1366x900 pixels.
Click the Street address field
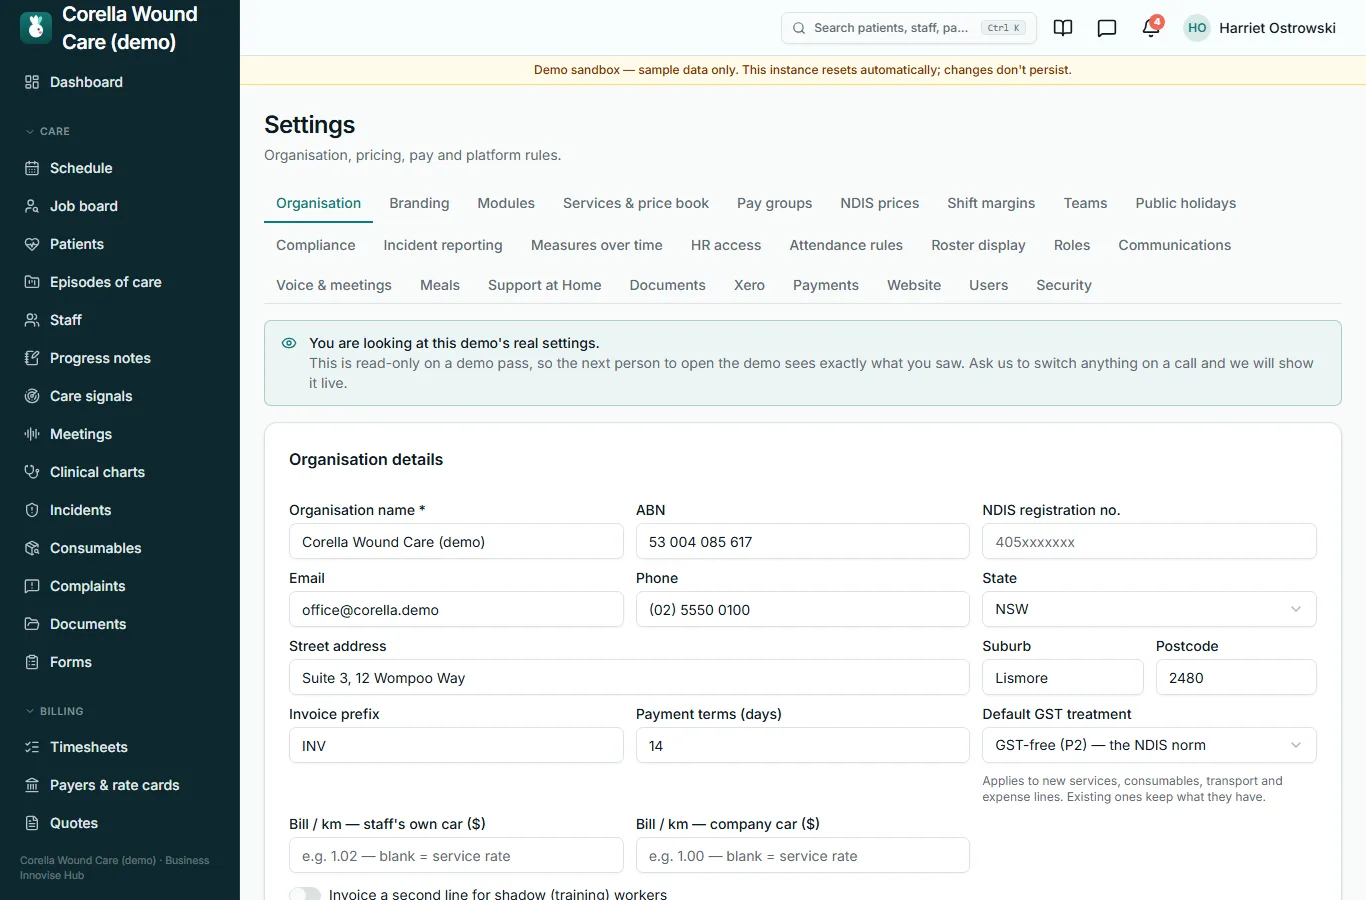[x=629, y=678]
